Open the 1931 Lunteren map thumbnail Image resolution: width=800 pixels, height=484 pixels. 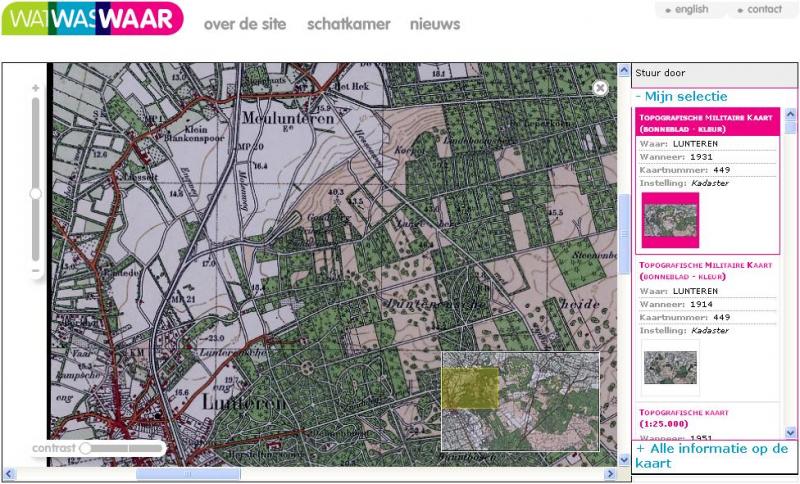click(x=670, y=220)
